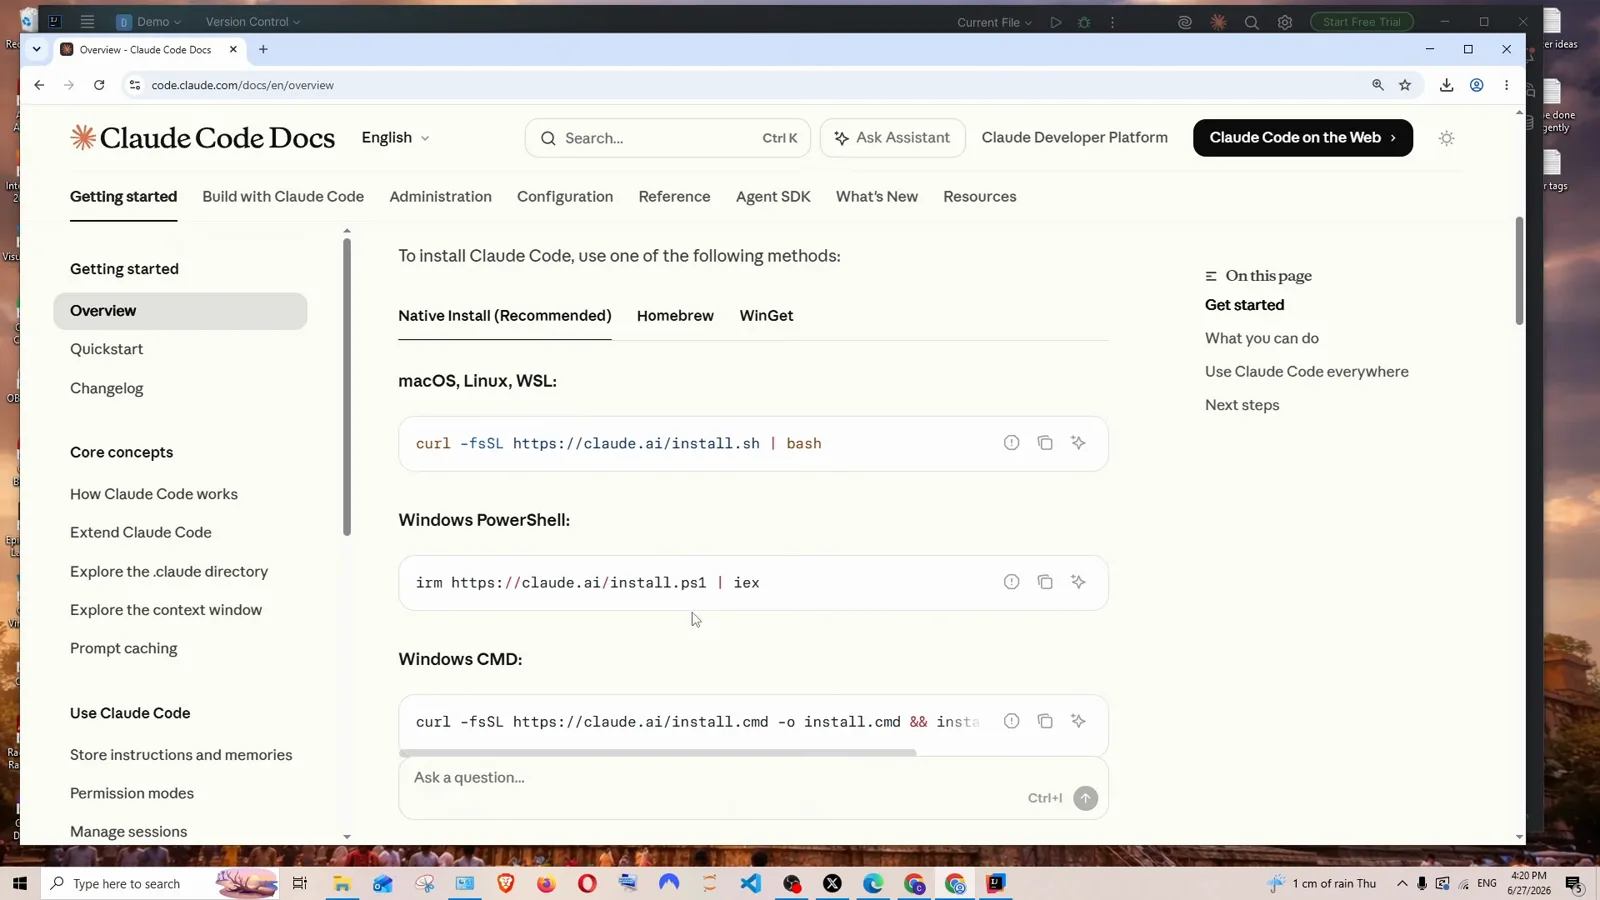Open the browser downloads icon
Screen dimensions: 1600x900
pyautogui.click(x=1446, y=85)
